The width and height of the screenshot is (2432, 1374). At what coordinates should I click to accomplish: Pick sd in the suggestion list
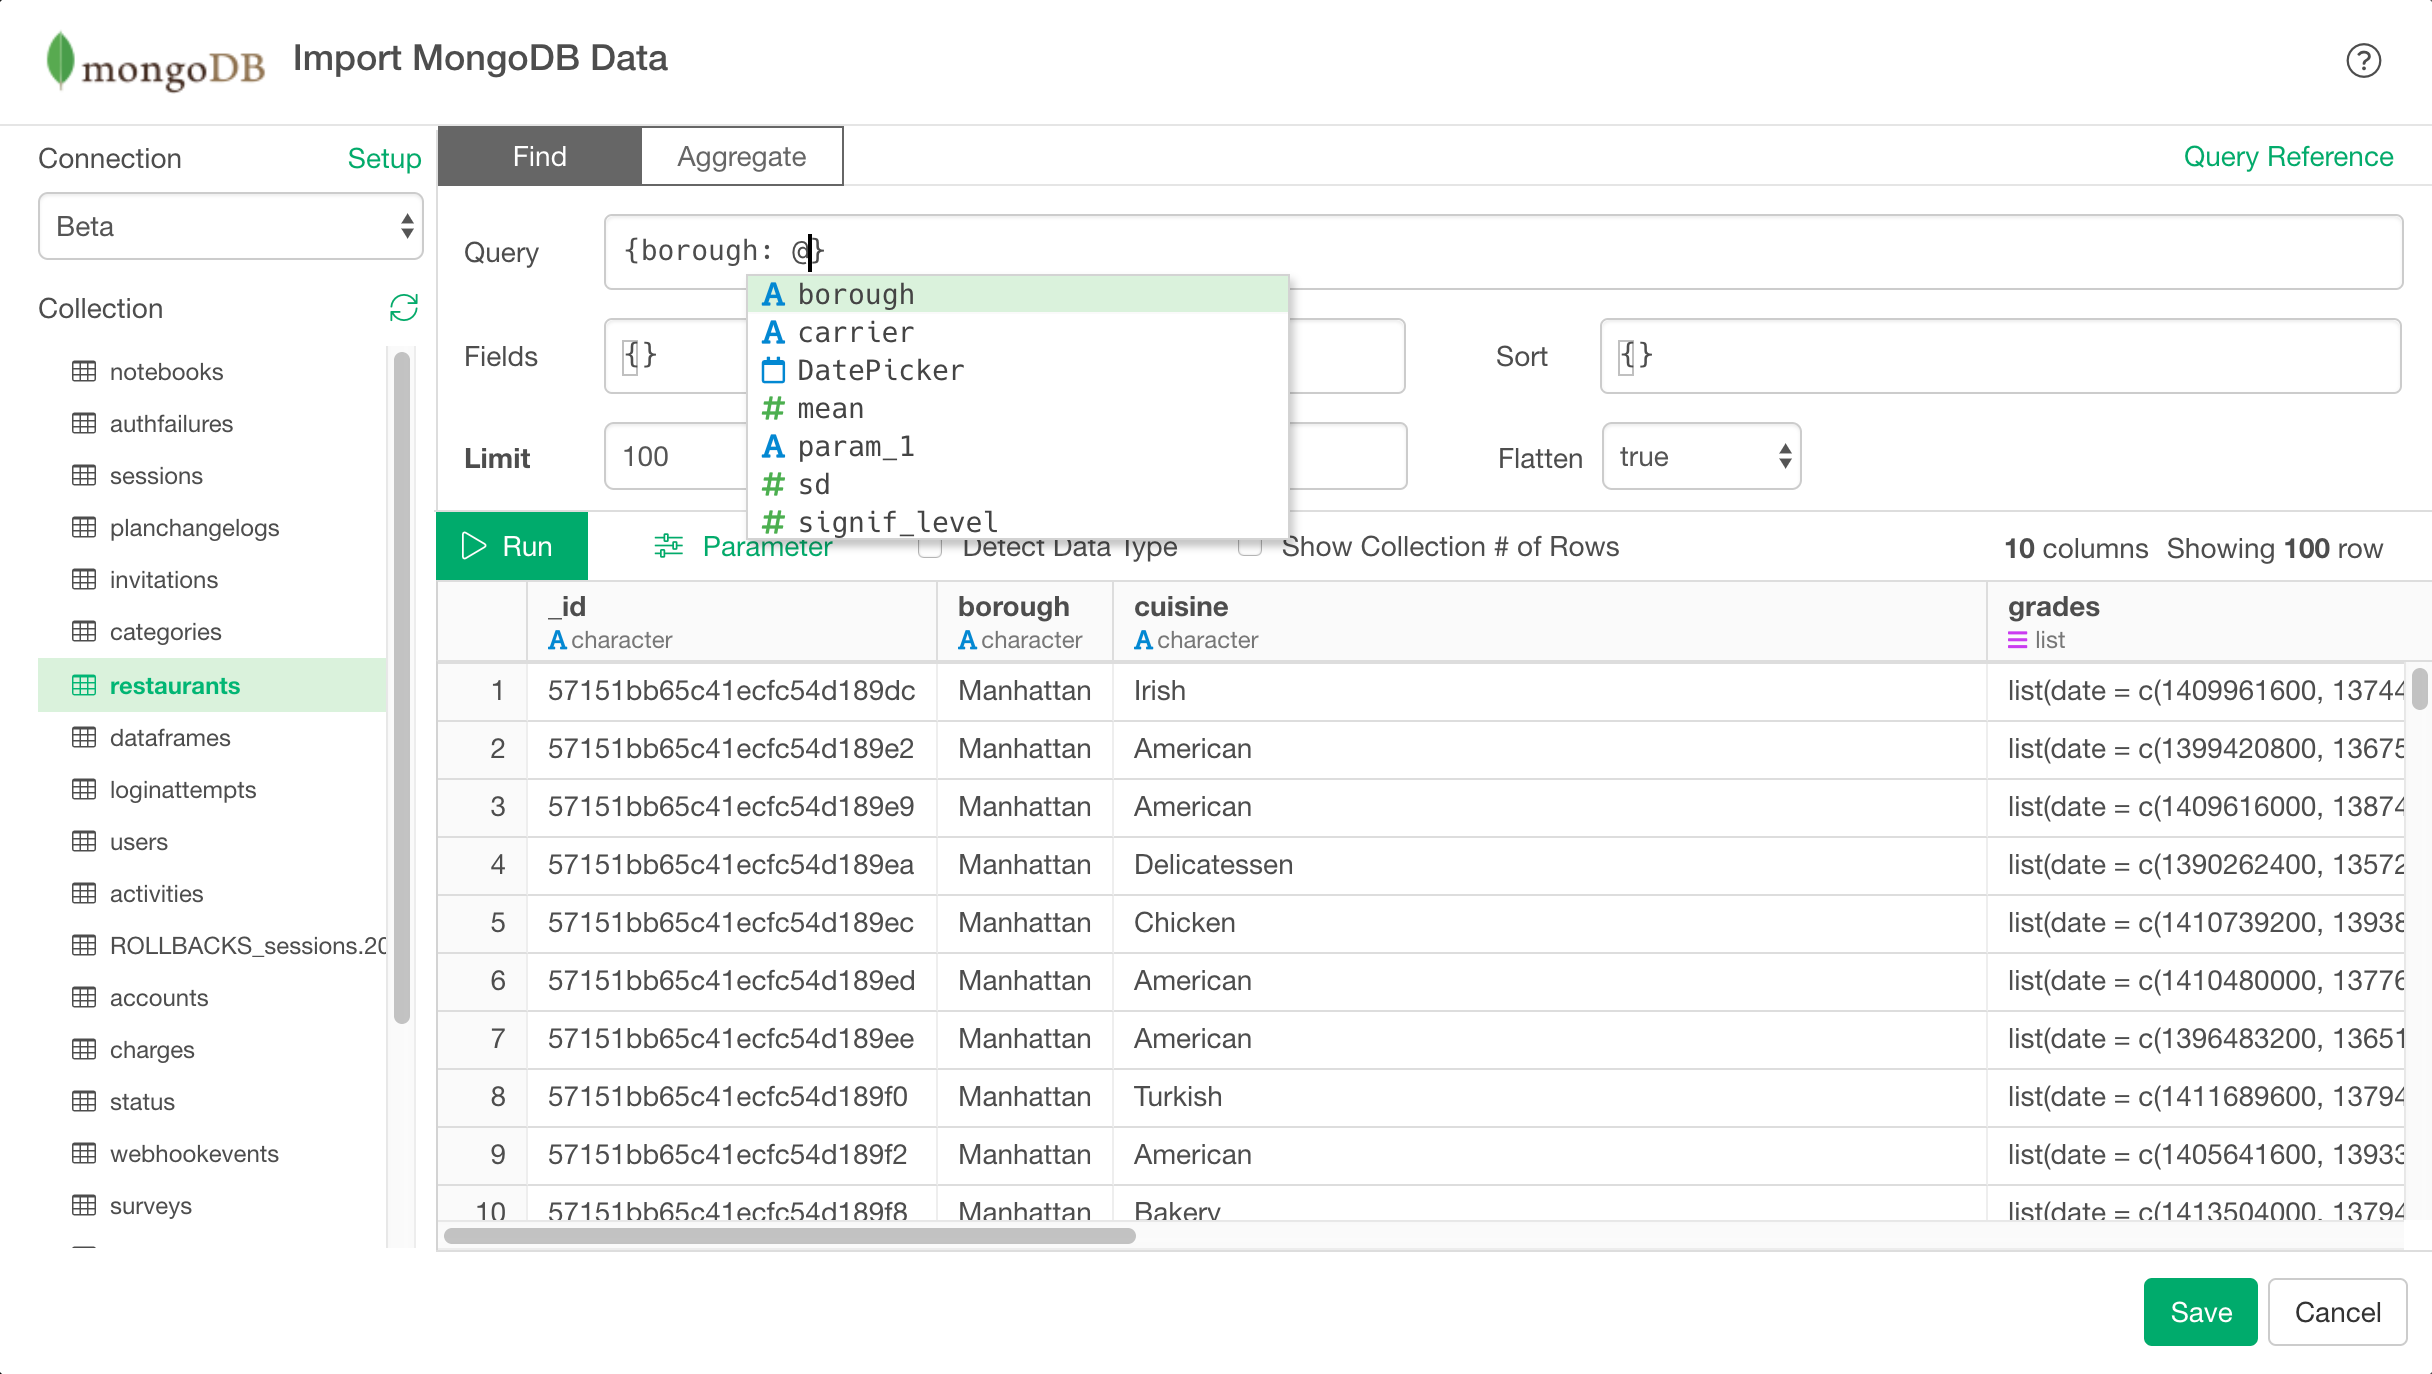[x=1017, y=485]
